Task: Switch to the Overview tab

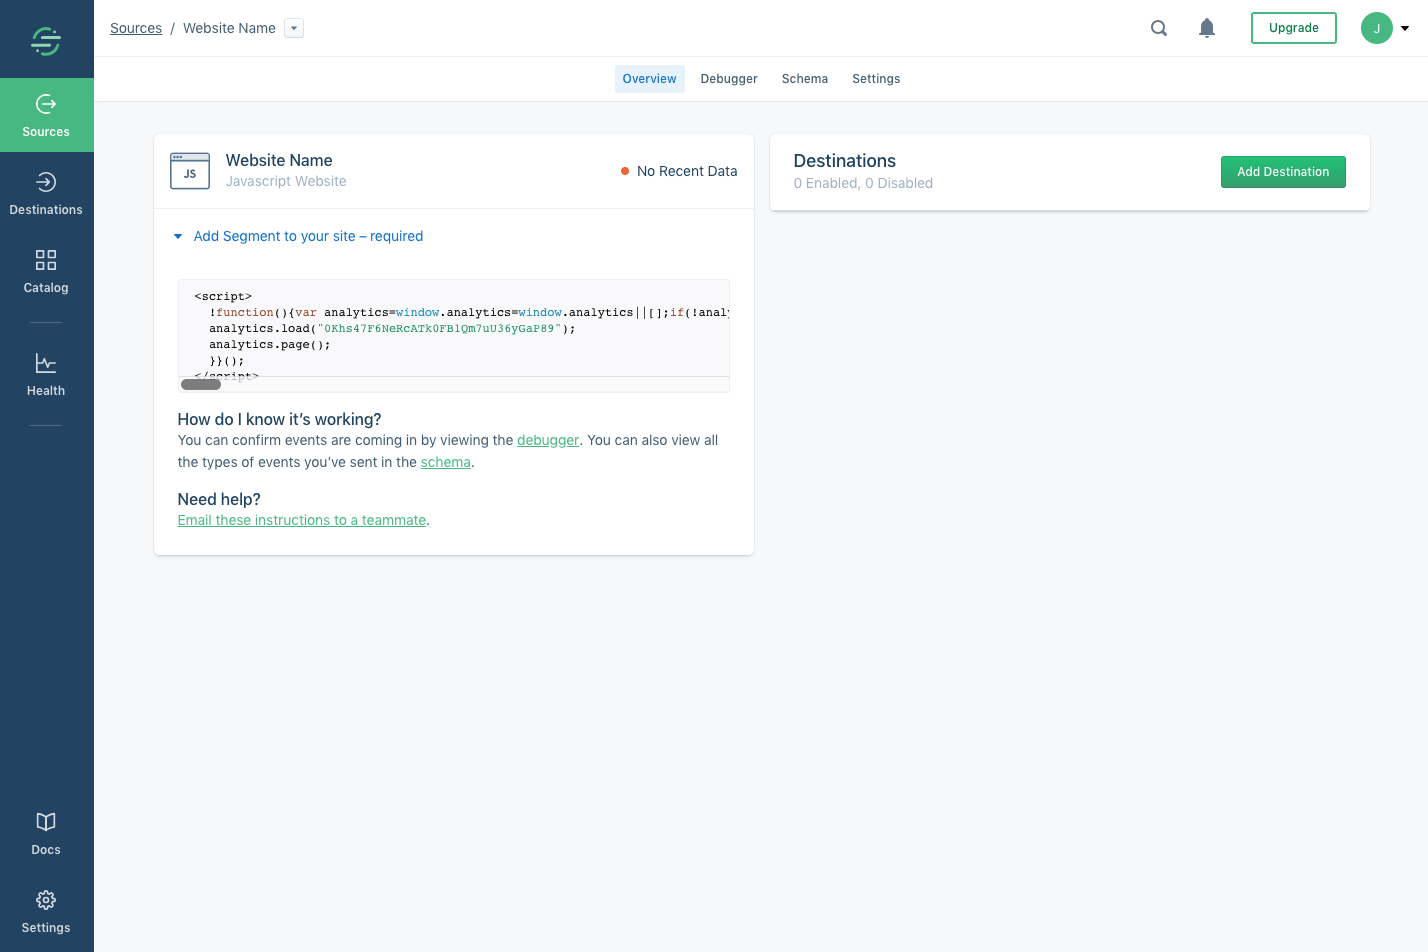Action: [650, 79]
